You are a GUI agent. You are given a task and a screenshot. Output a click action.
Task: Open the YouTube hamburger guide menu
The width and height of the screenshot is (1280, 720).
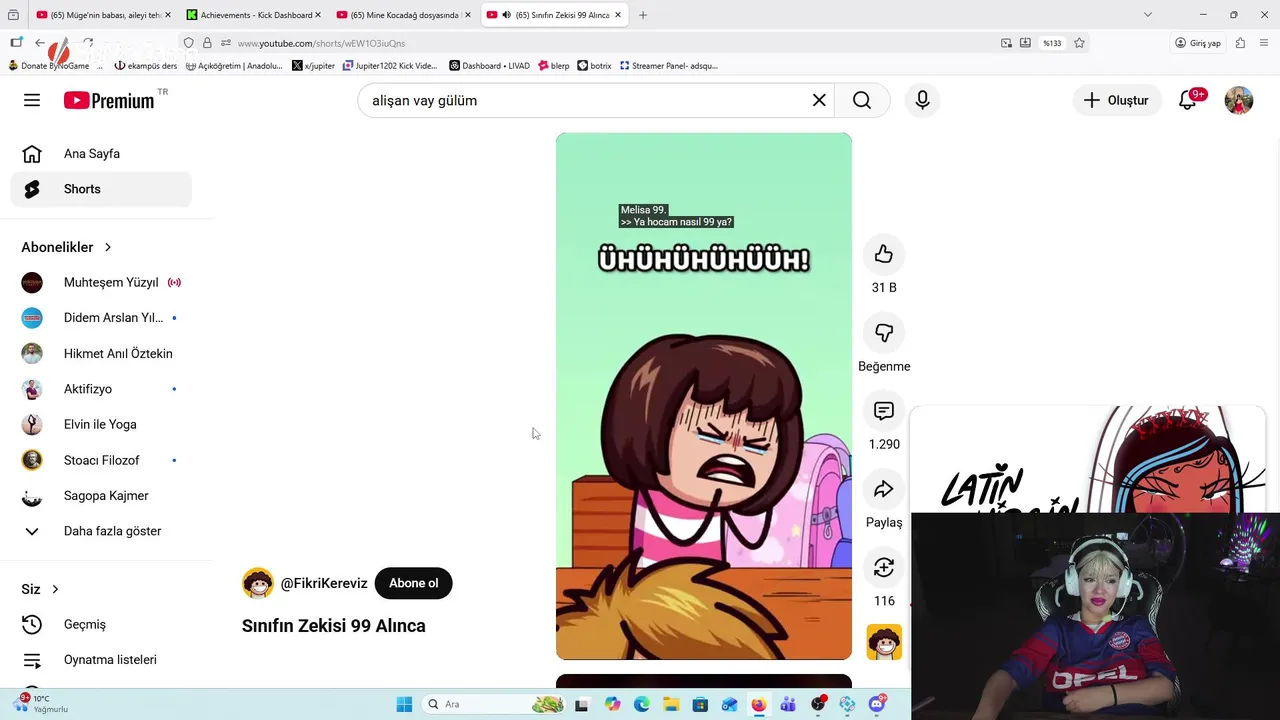[x=32, y=100]
